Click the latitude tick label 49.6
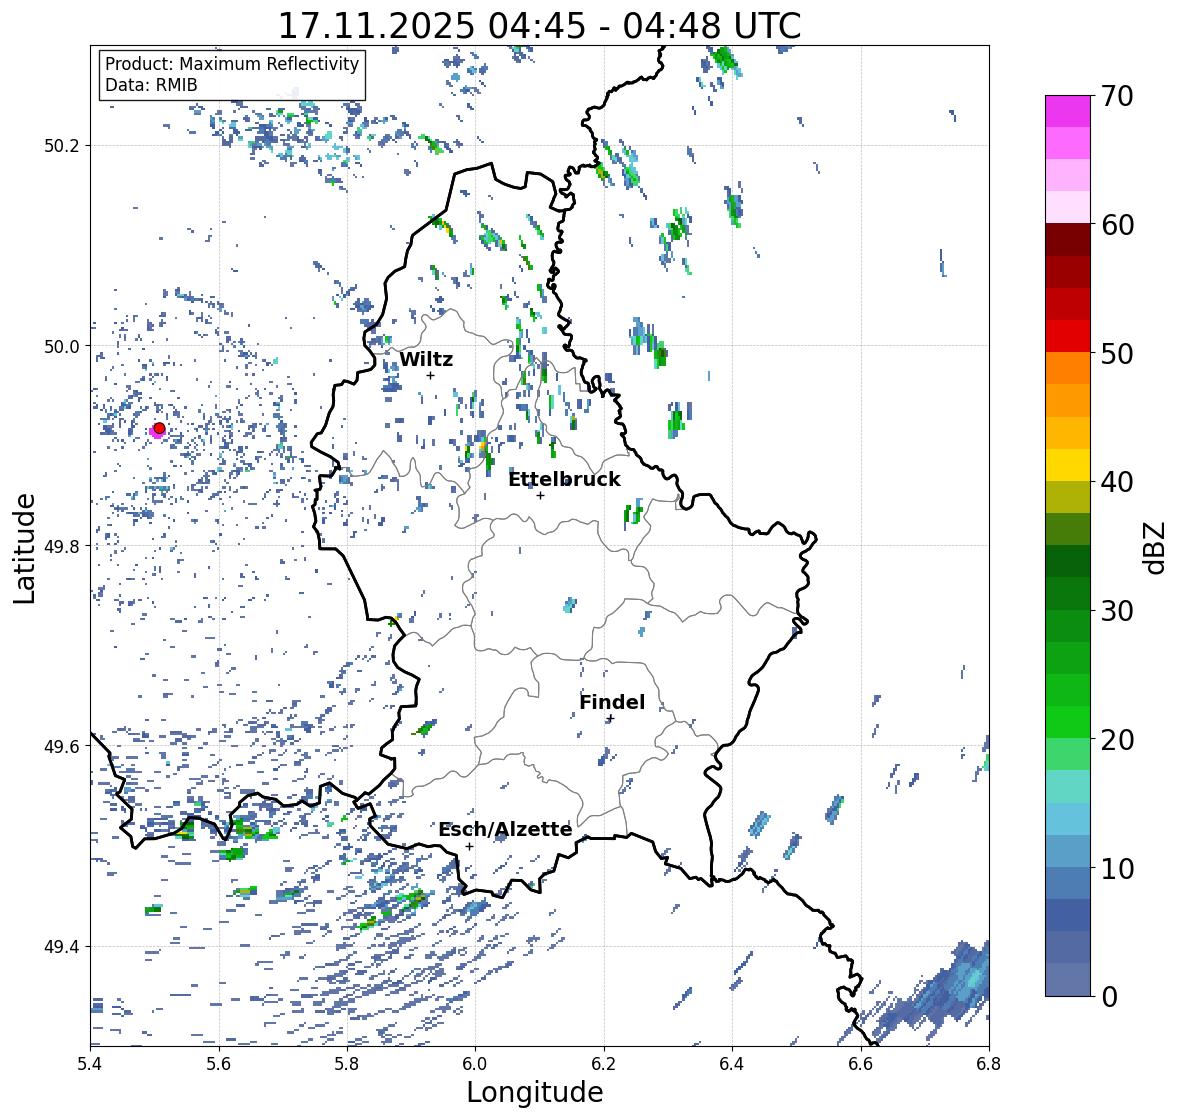The height and width of the screenshot is (1117, 1179). (62, 746)
